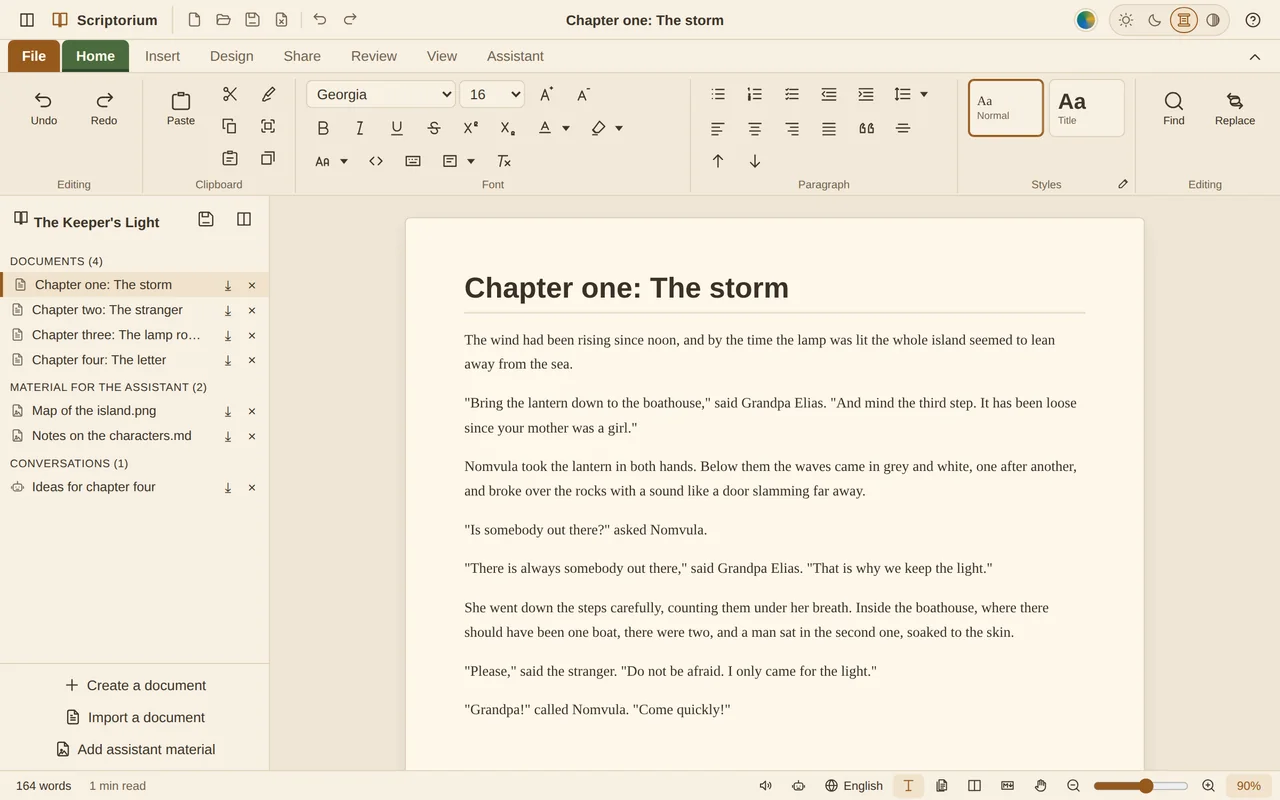Open help with the question mark icon
1280x800 pixels.
click(x=1253, y=20)
